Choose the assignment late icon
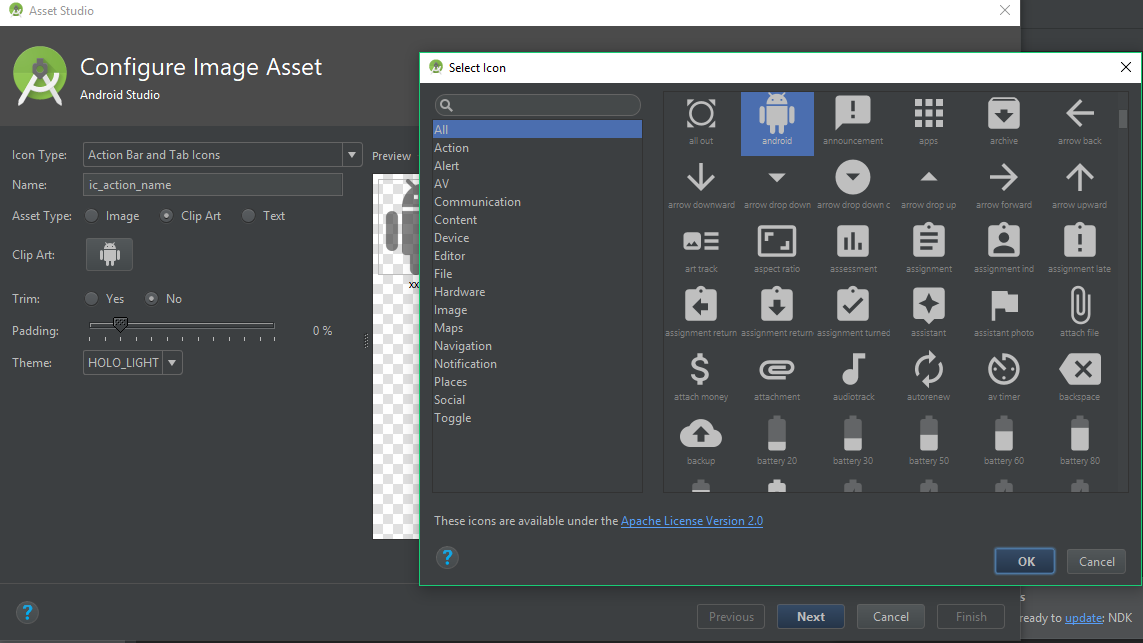1143x643 pixels. click(x=1080, y=251)
